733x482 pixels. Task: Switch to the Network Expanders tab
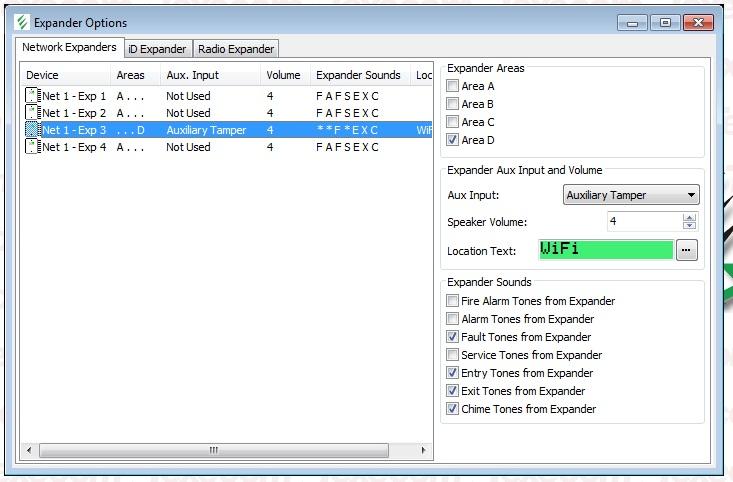tap(69, 47)
